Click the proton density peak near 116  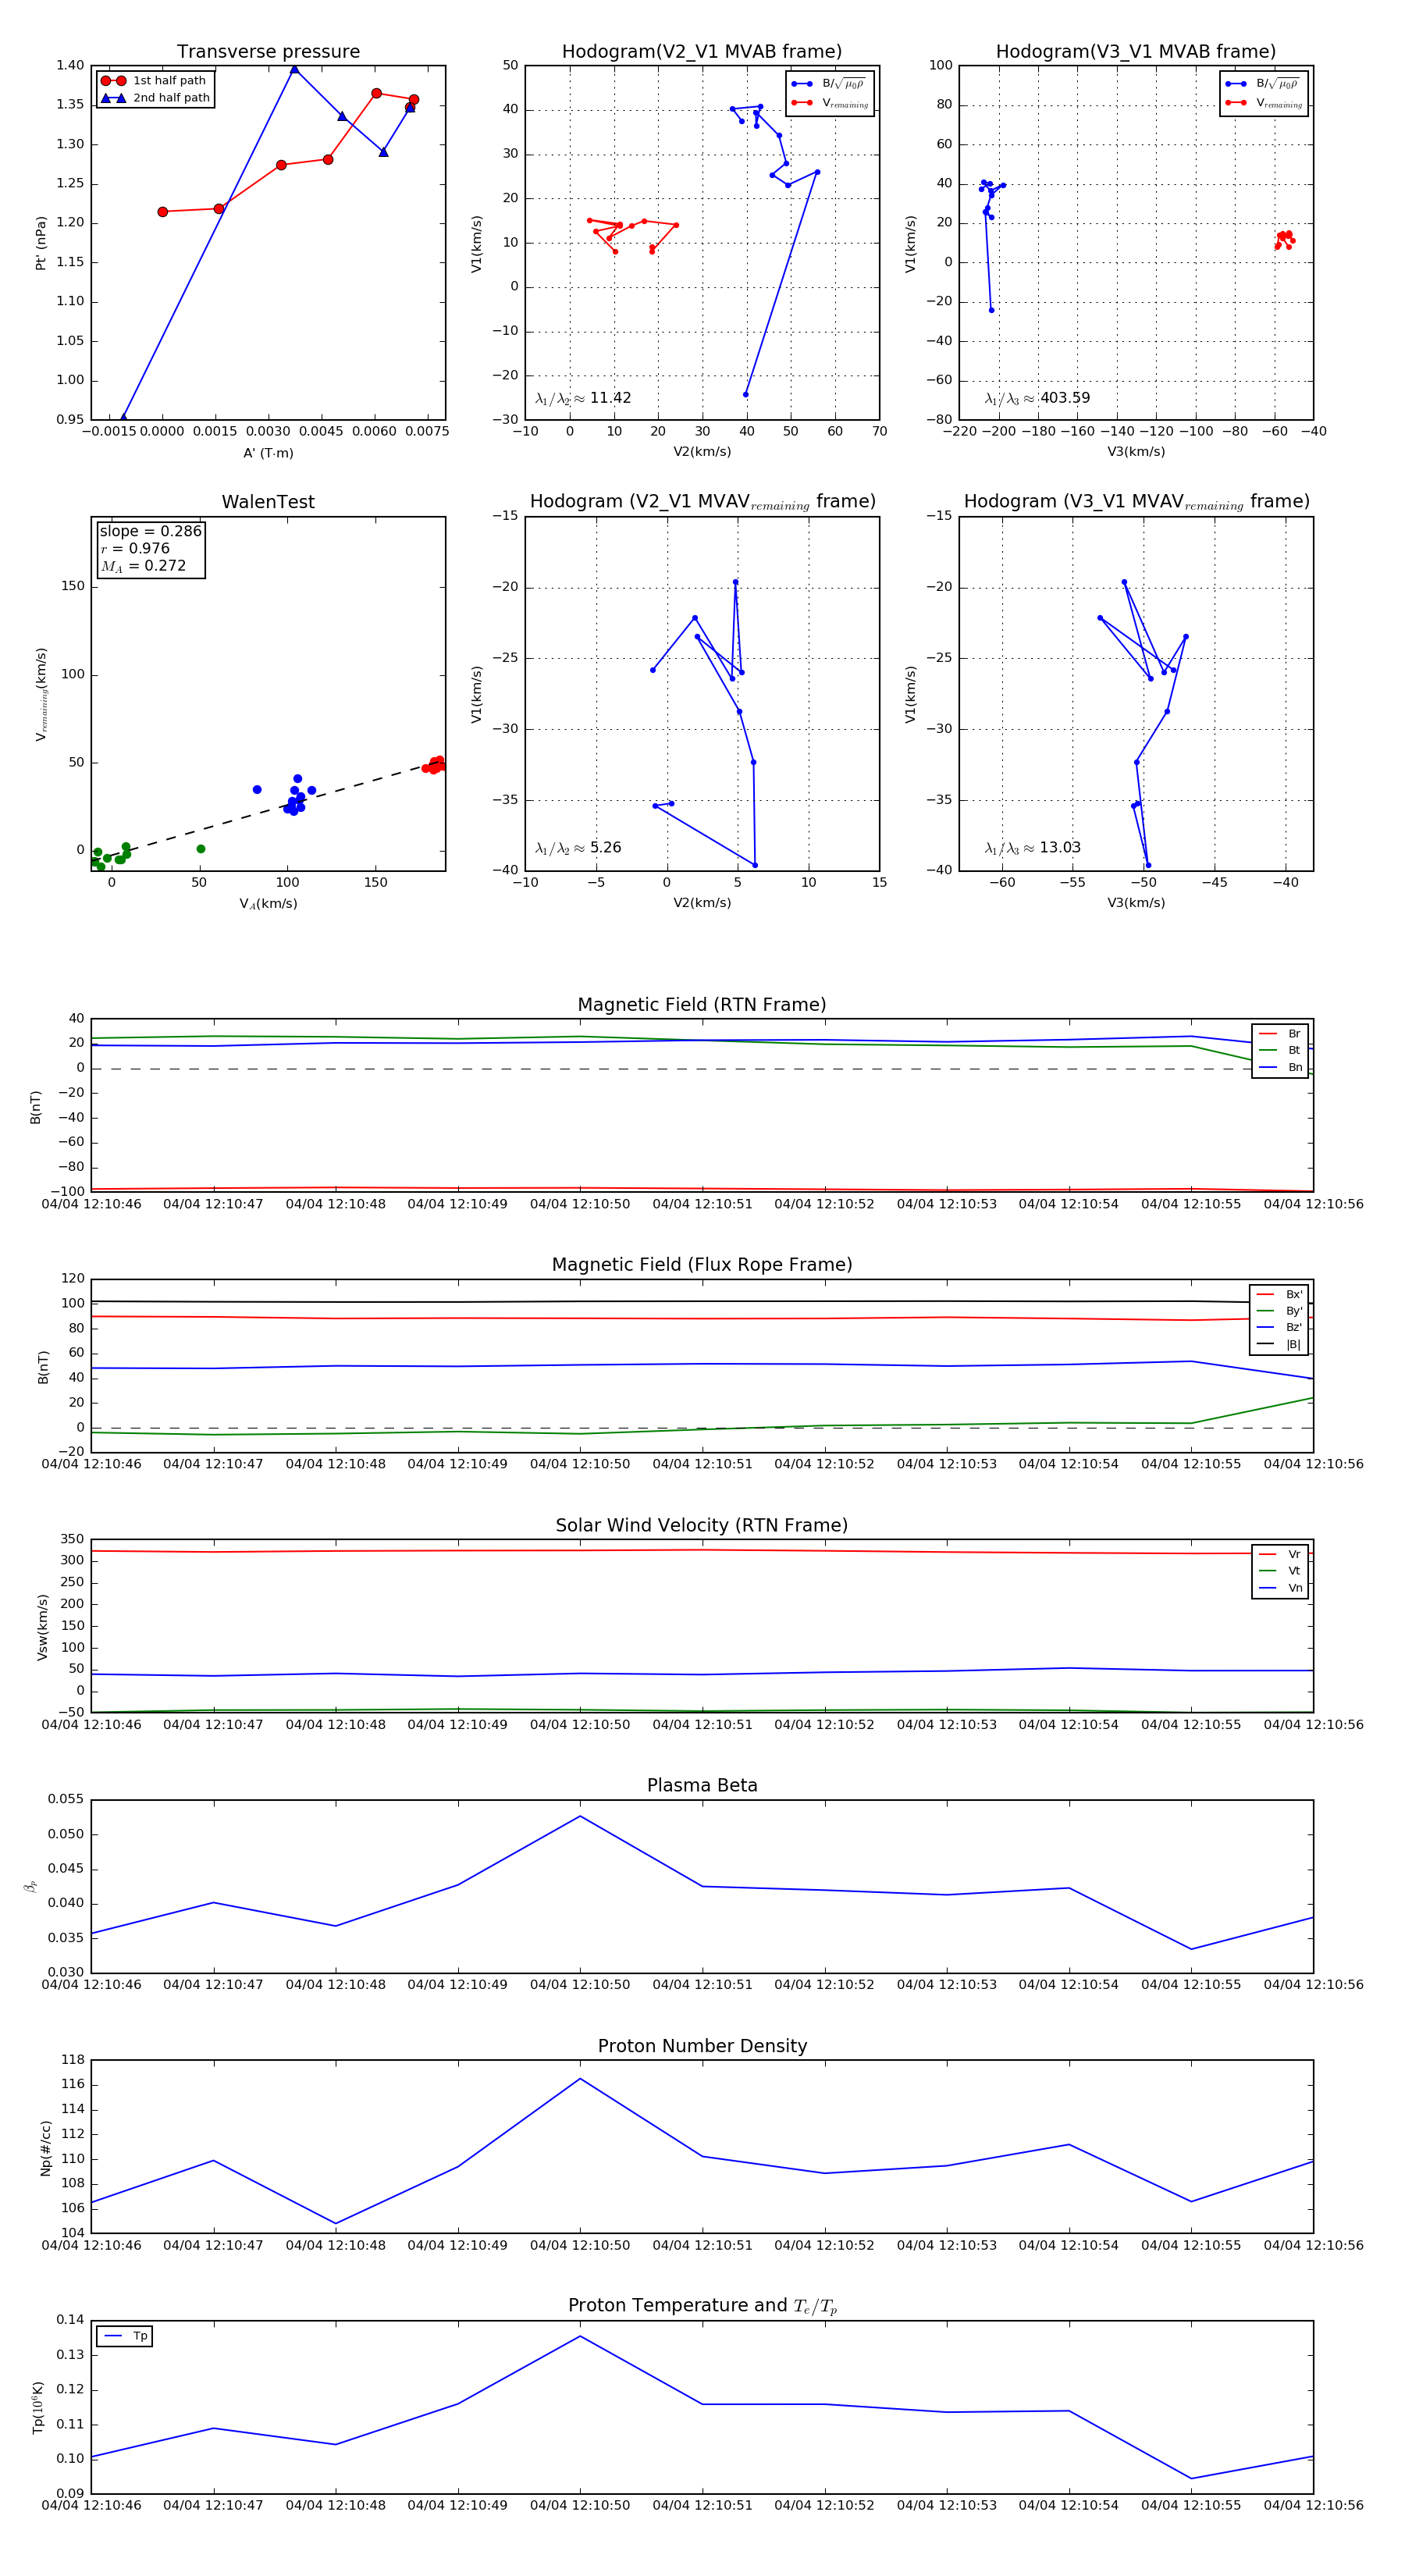[x=580, y=2079]
